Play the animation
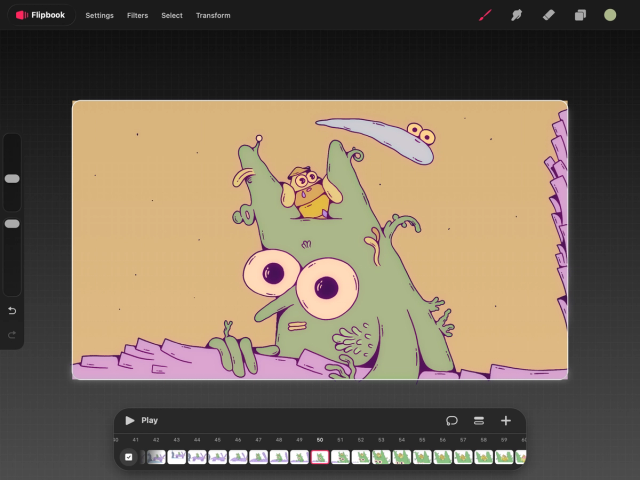640x480 pixels. [141, 420]
